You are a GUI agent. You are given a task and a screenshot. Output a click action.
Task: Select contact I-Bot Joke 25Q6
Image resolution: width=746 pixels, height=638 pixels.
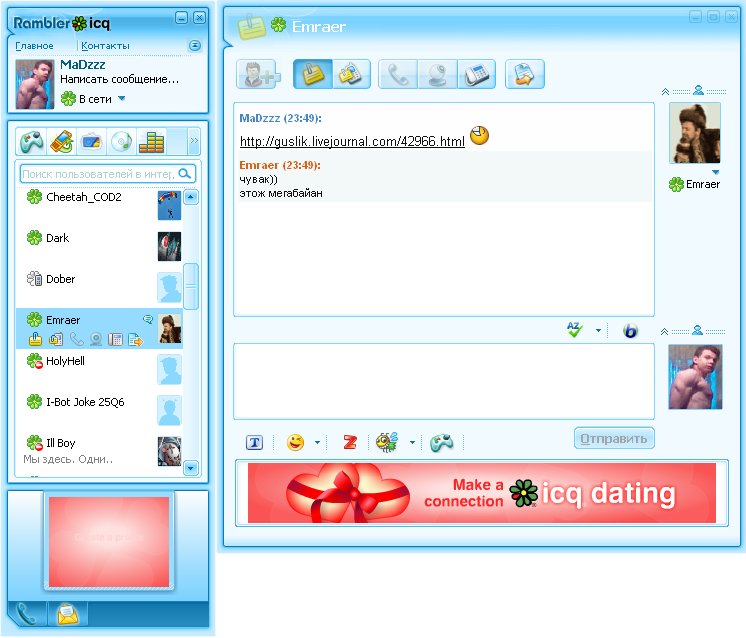pos(99,410)
